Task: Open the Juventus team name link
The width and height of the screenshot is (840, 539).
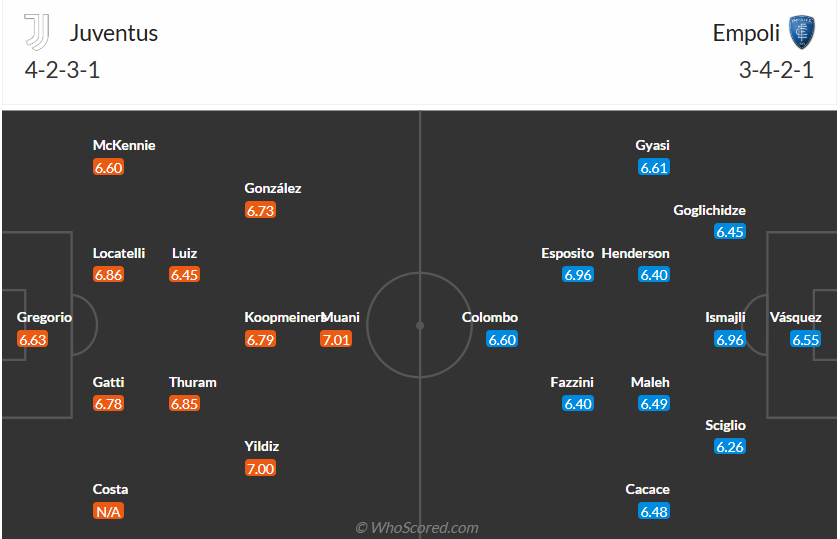Action: click(x=114, y=32)
